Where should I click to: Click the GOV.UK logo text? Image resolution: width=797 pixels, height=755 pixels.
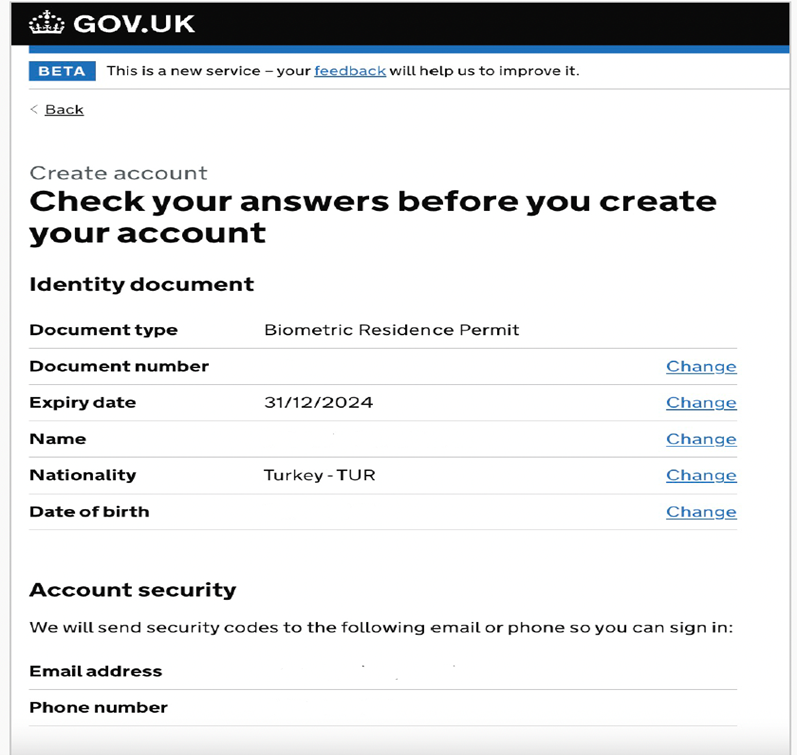(x=132, y=23)
